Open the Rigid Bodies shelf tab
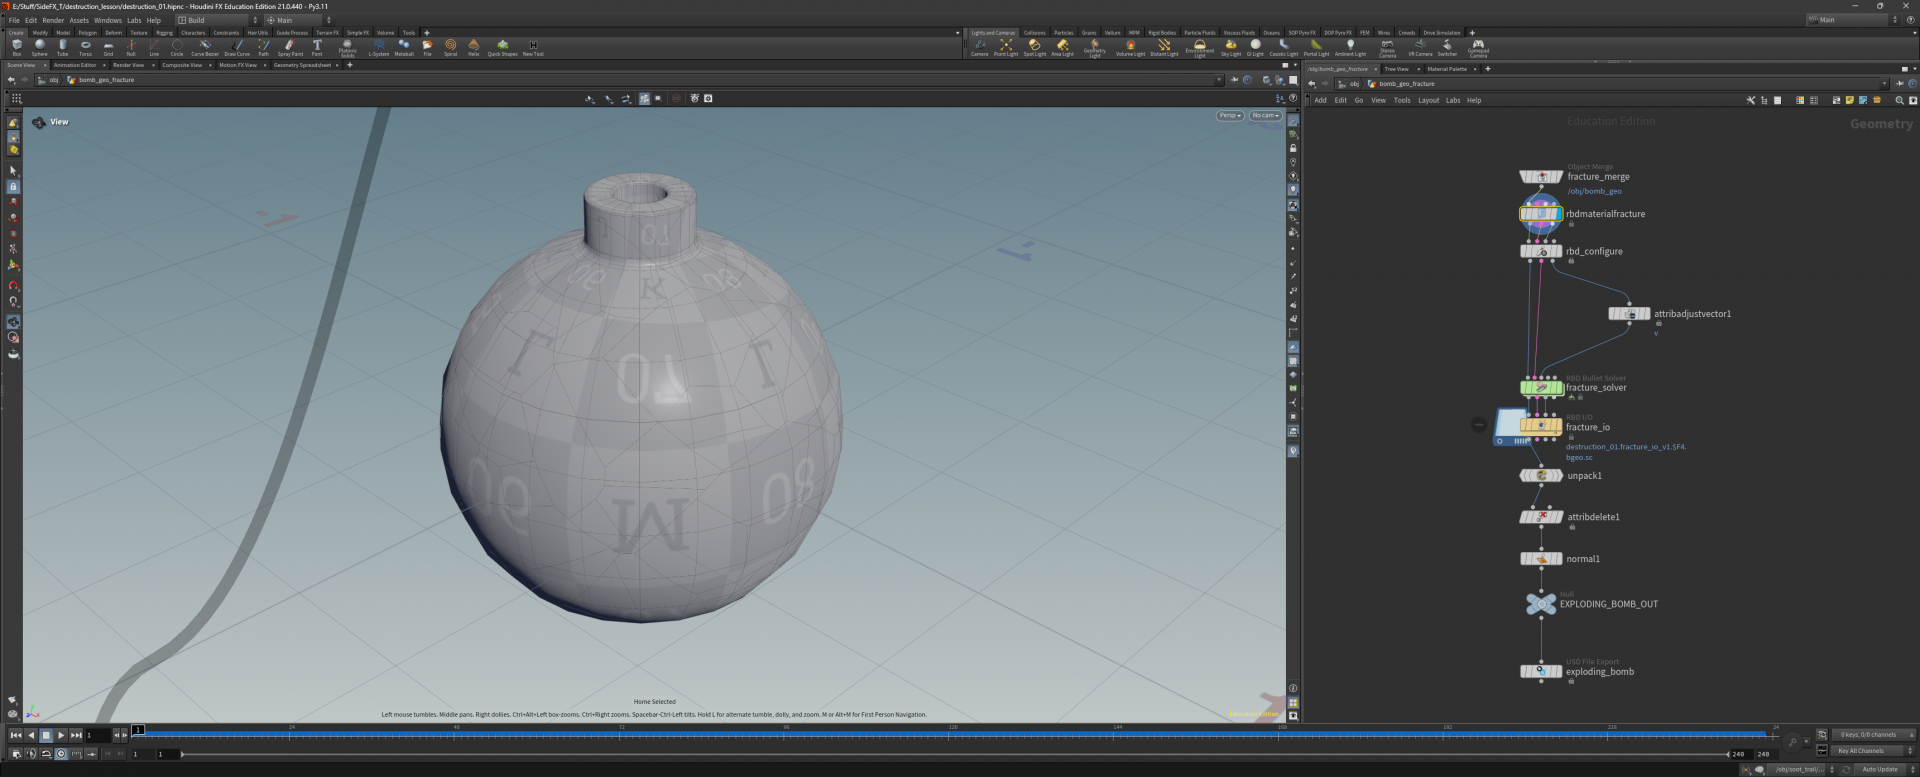The width and height of the screenshot is (1920, 777). tap(1161, 33)
